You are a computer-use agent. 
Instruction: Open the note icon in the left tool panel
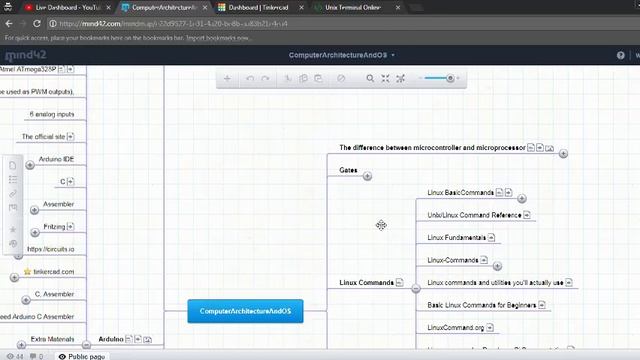pyautogui.click(x=13, y=165)
